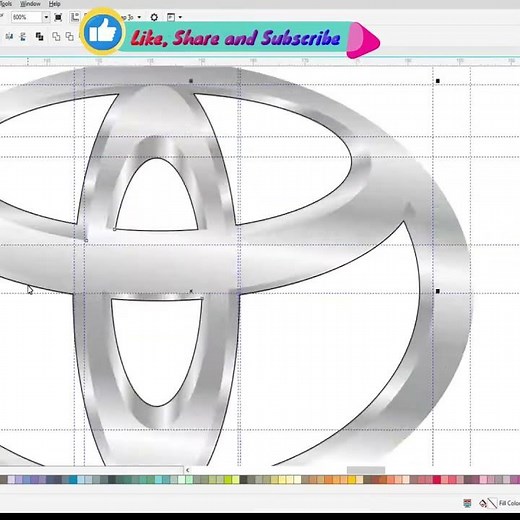Open the Help menu
Image resolution: width=520 pixels, height=520 pixels.
click(54, 4)
